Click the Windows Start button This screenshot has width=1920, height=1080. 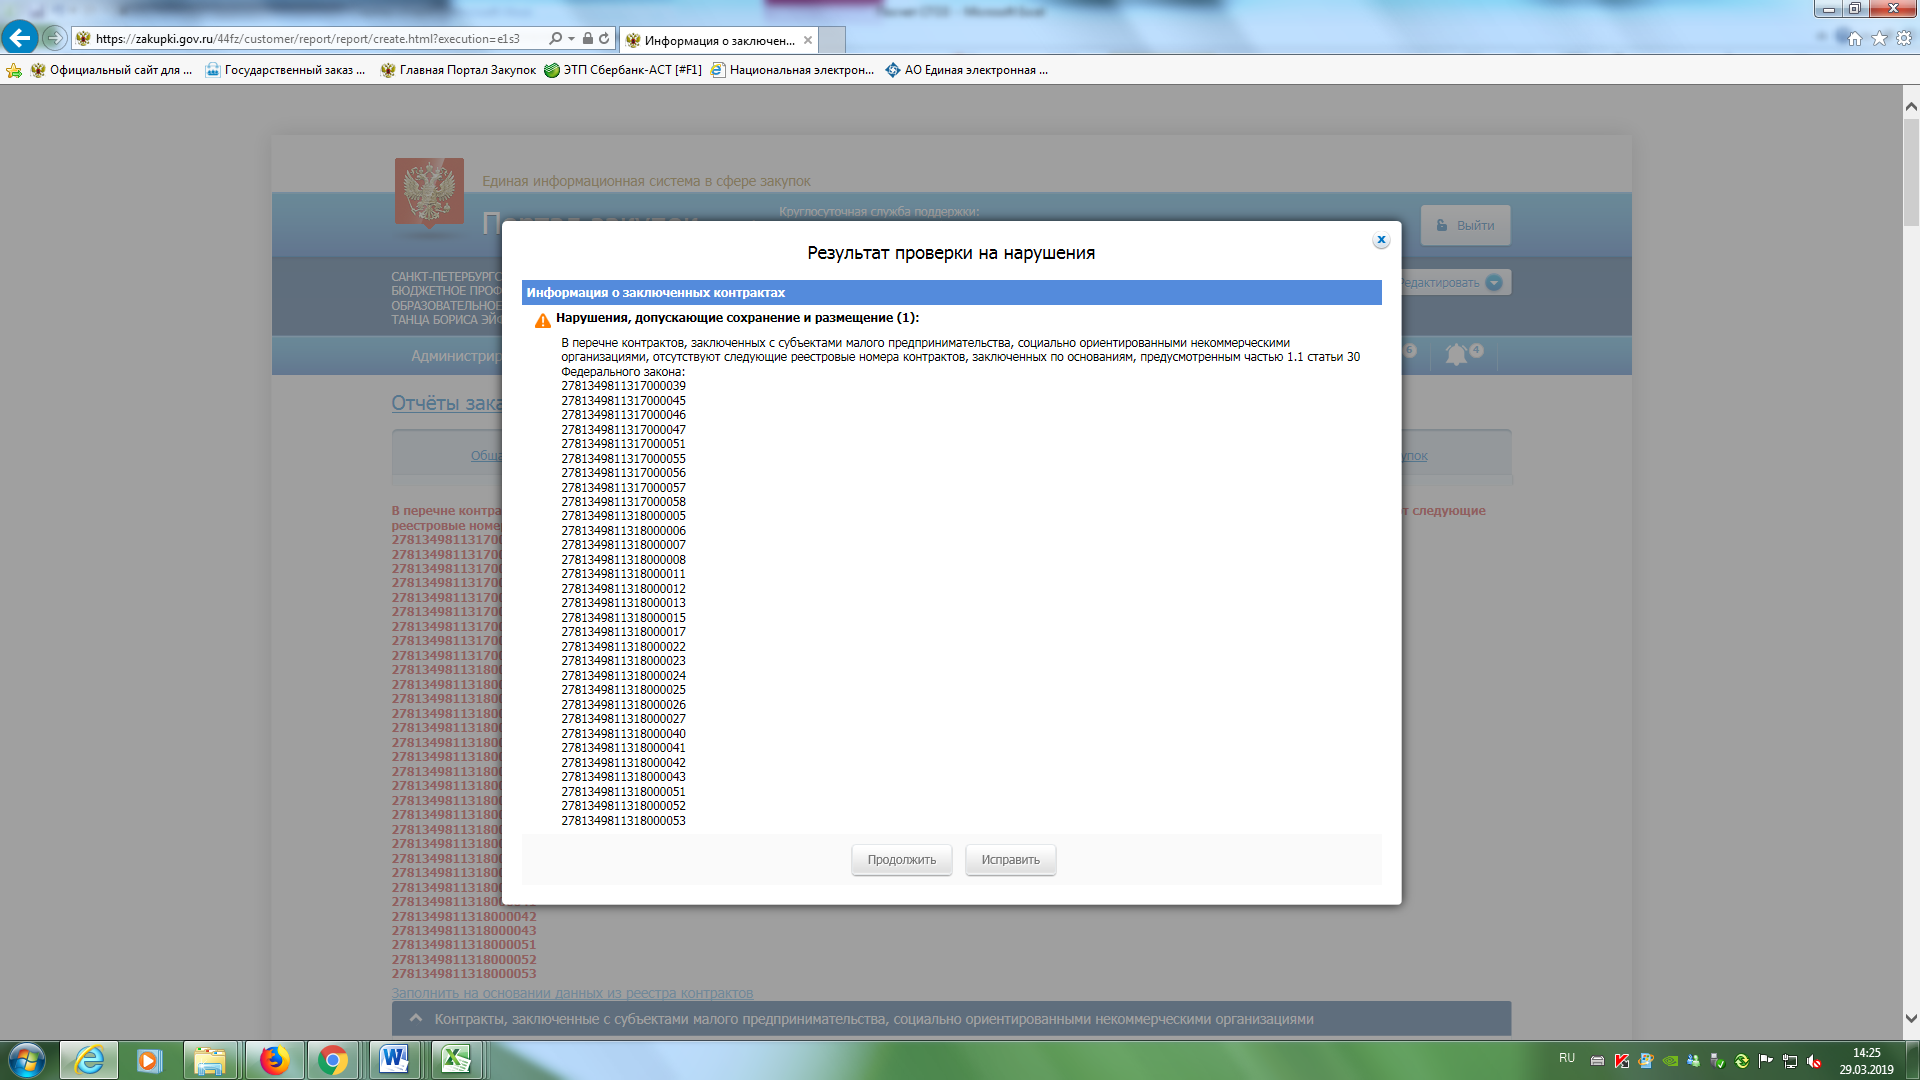(27, 1060)
